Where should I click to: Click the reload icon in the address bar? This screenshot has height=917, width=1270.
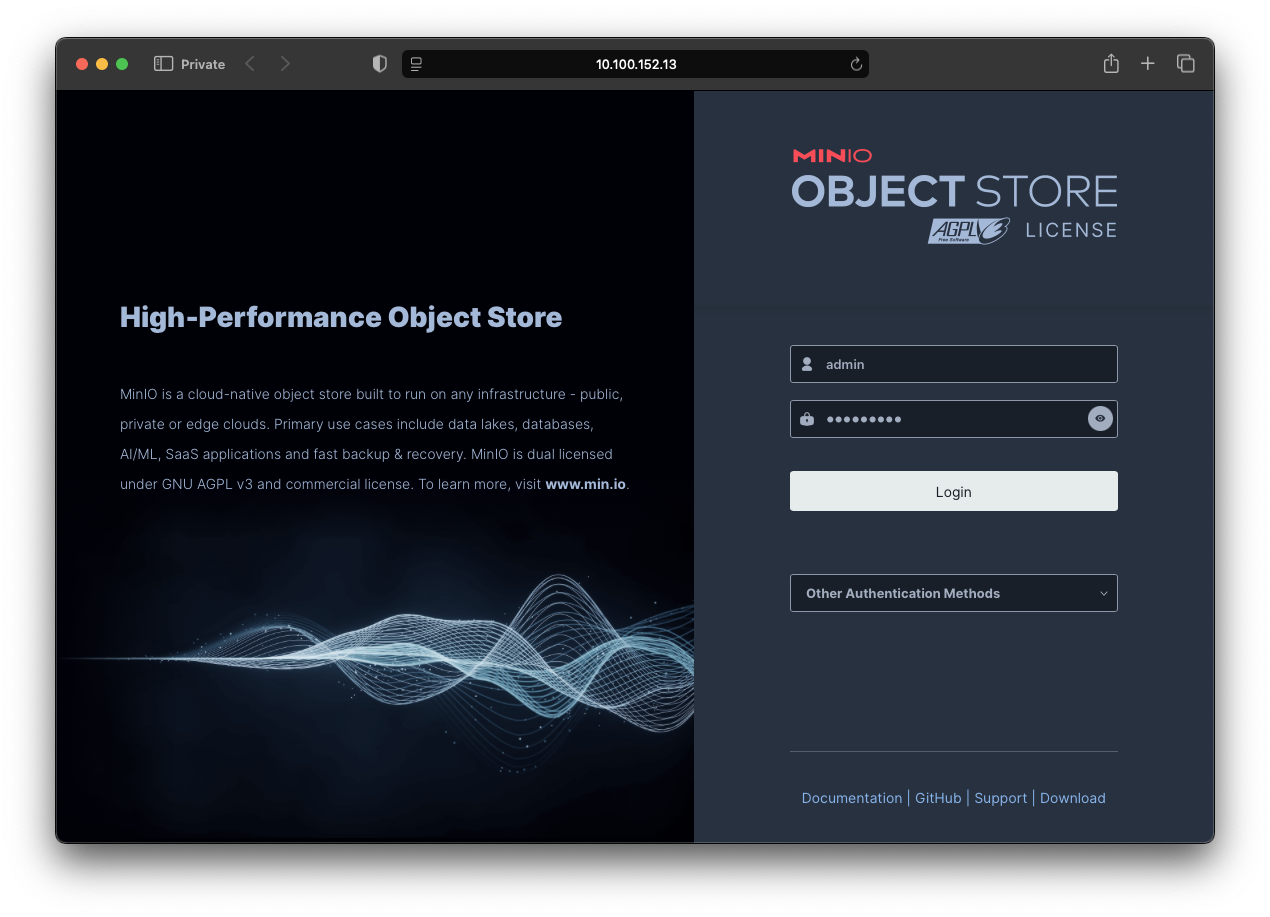(855, 63)
